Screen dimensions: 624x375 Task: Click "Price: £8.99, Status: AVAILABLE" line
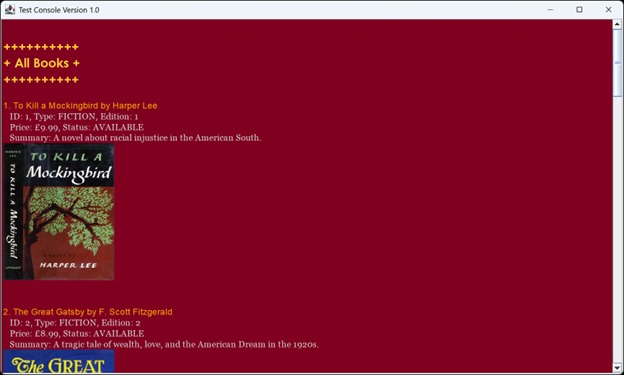[x=77, y=334]
